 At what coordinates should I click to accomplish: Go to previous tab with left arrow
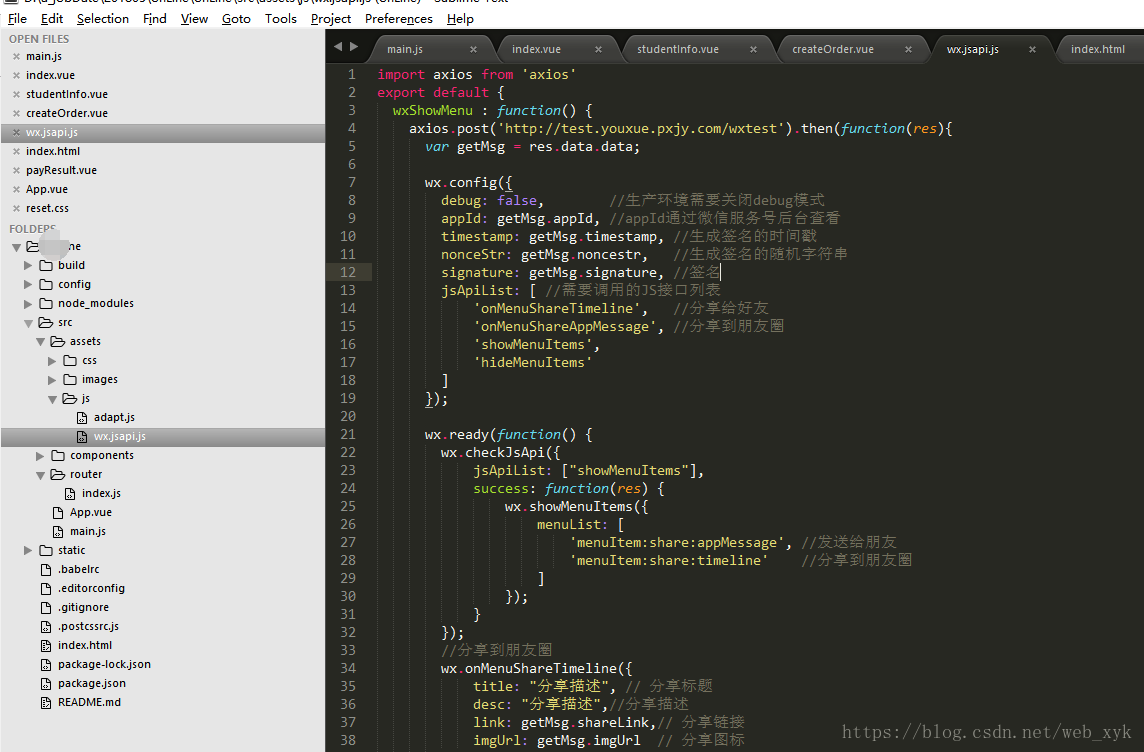pos(338,47)
